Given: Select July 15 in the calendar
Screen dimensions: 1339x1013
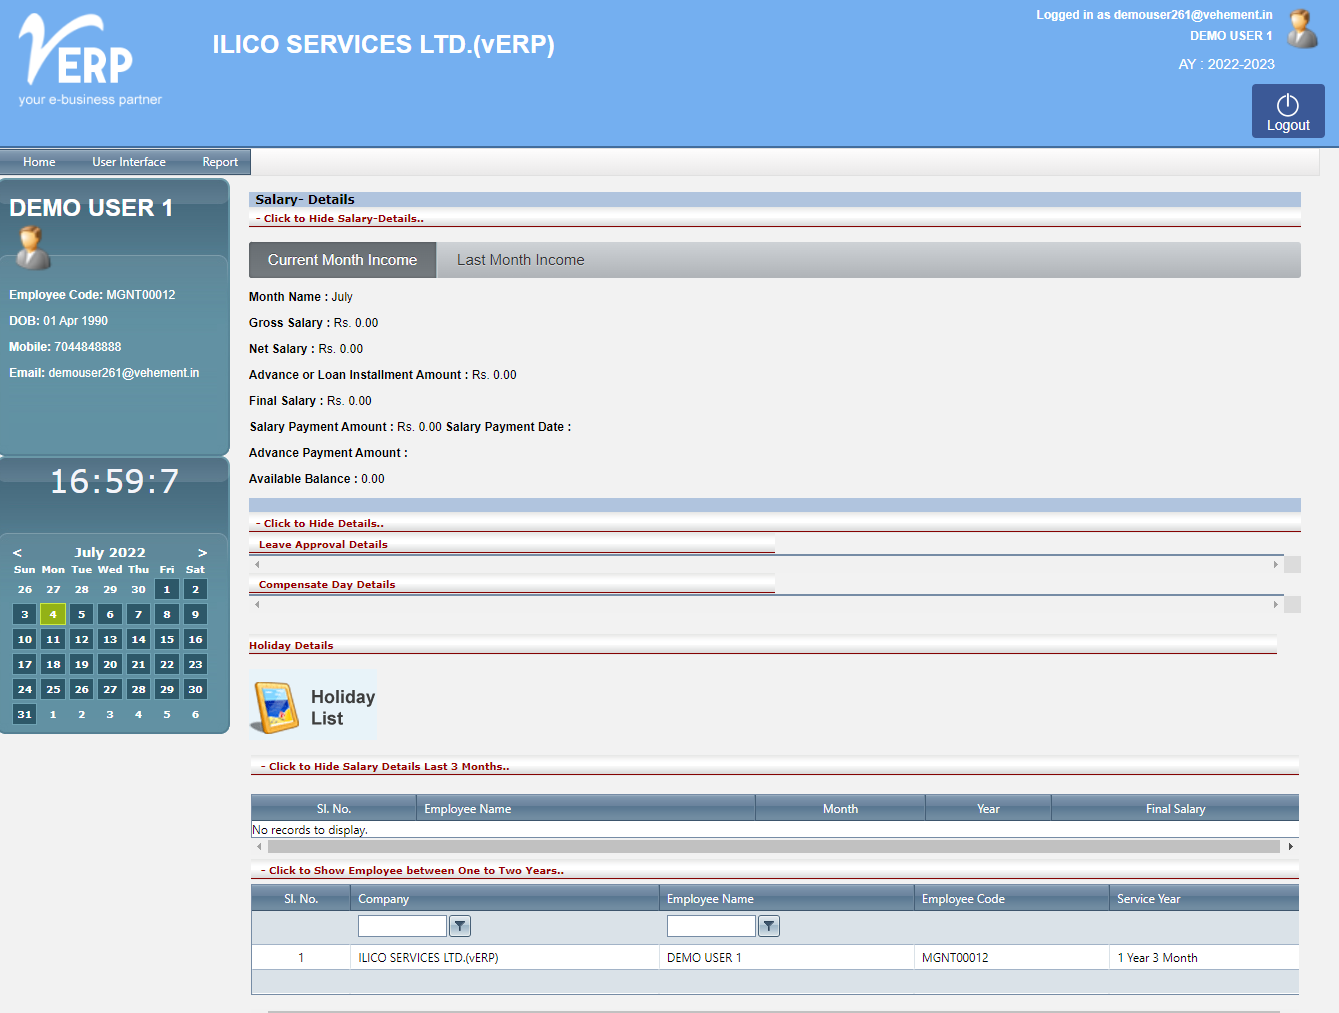Looking at the screenshot, I should 167,639.
